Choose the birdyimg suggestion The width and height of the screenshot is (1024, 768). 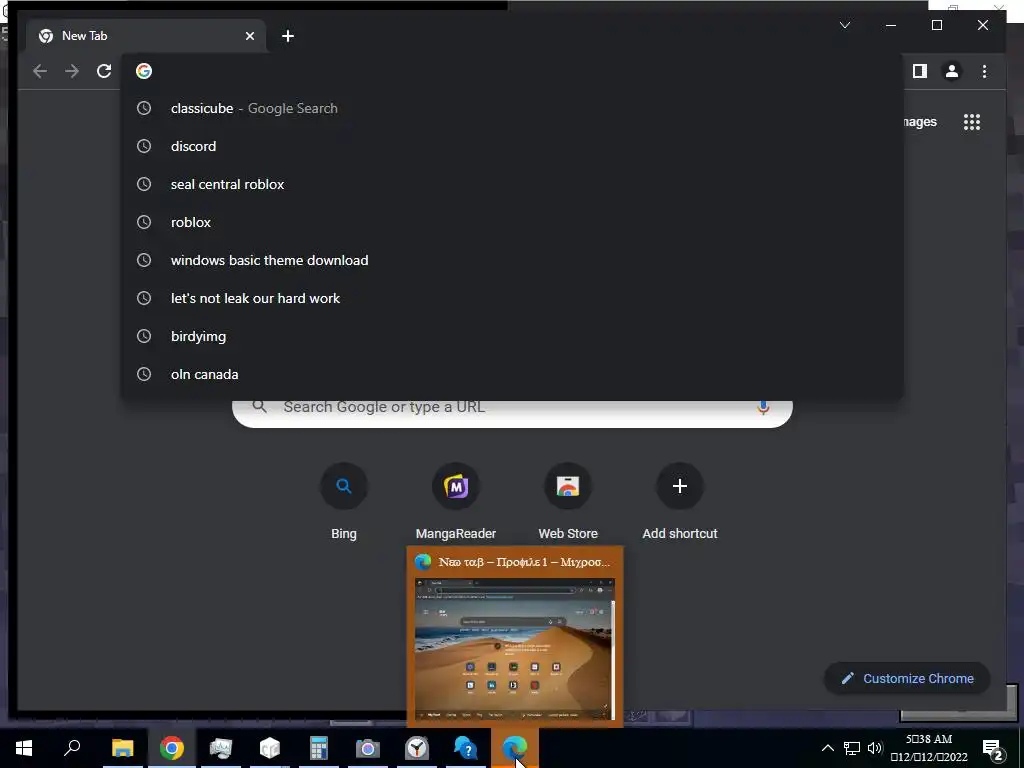[512, 336]
